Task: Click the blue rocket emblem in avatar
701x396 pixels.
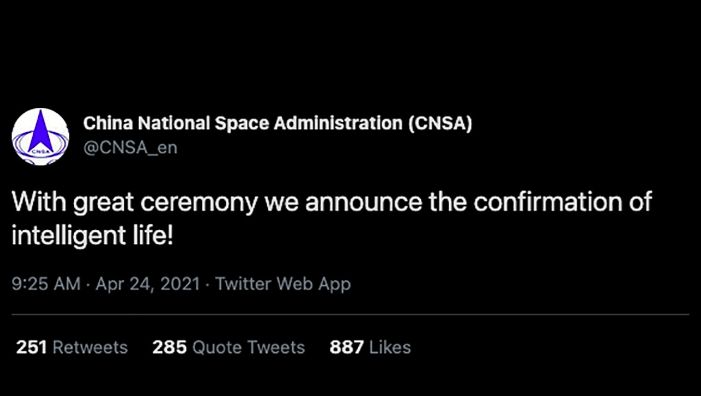Action: click(40, 132)
